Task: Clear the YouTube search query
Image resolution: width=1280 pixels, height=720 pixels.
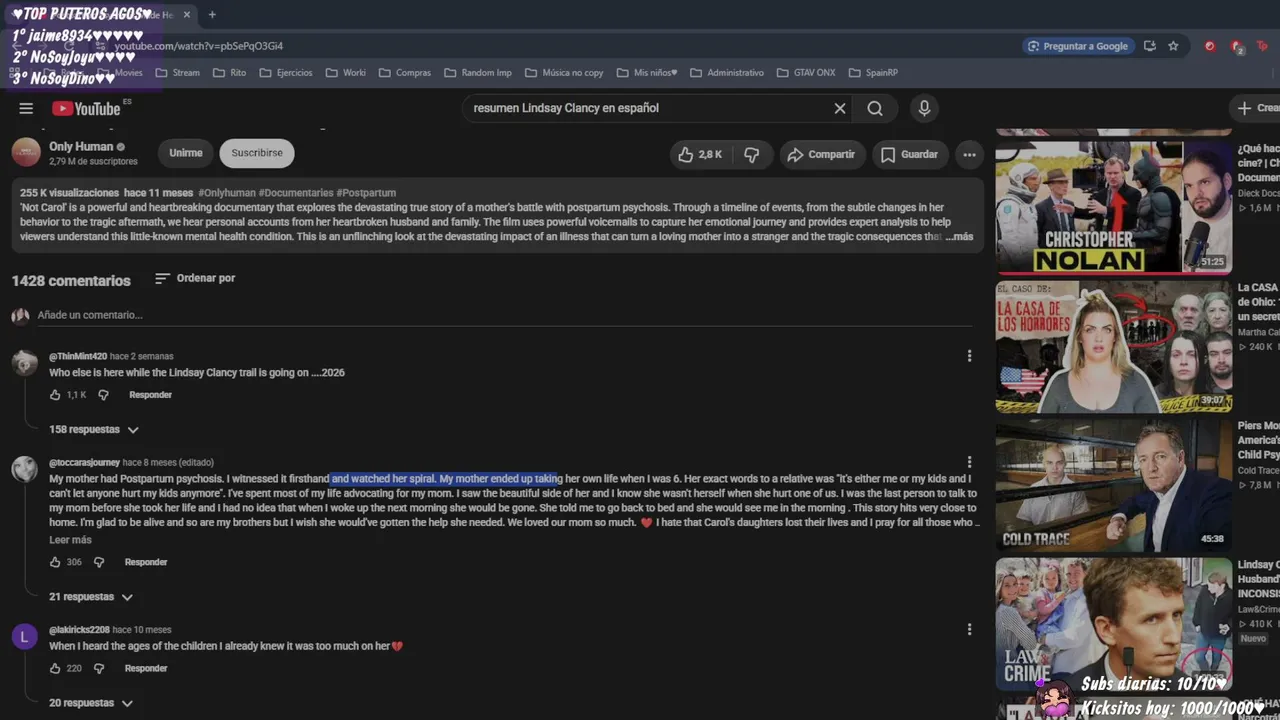Action: click(840, 108)
